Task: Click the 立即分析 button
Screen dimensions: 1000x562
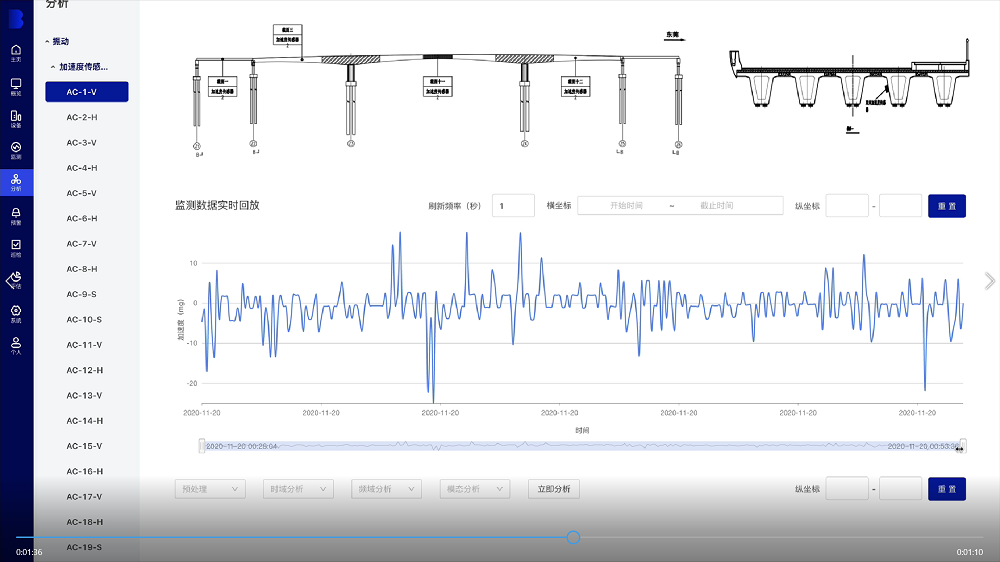Action: coord(553,489)
